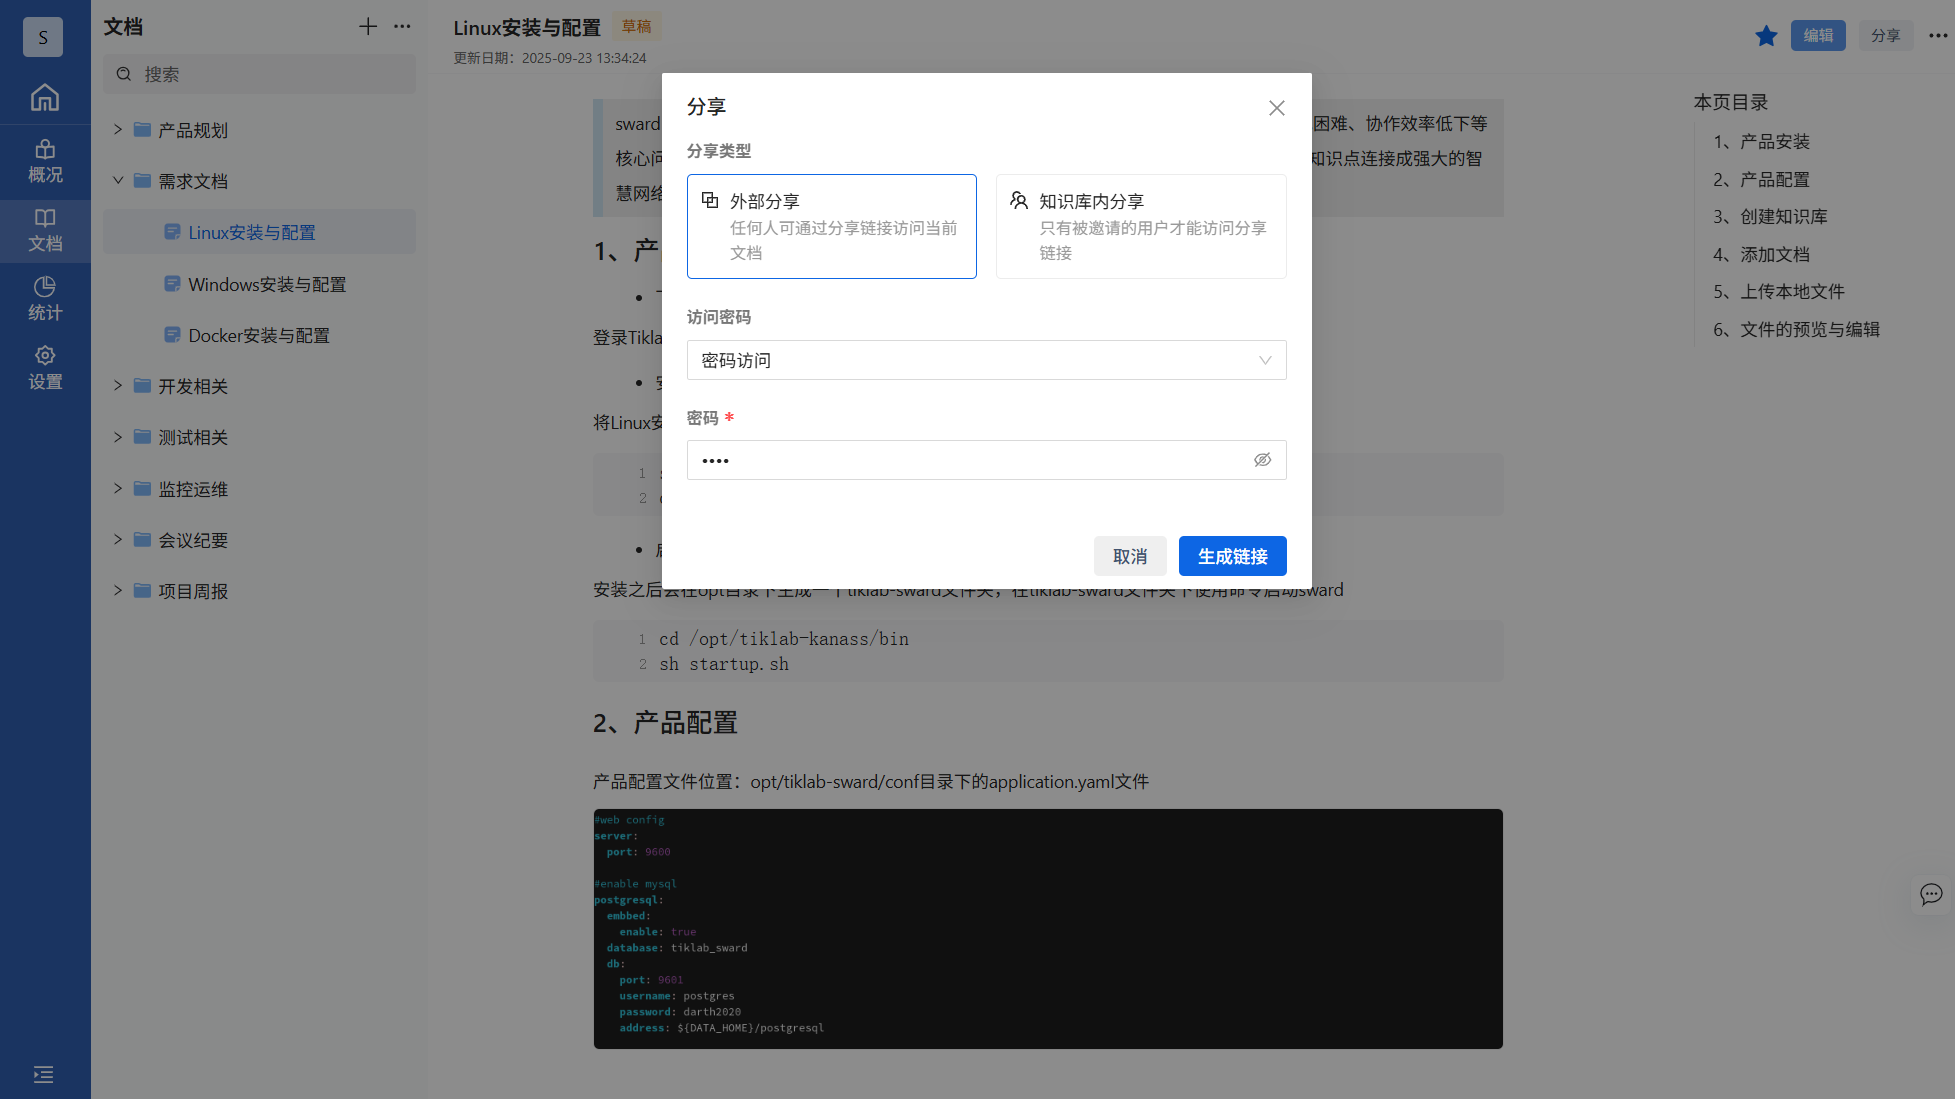1955x1099 pixels.
Task: Select the 知识库内分享 share type
Action: pos(1140,226)
